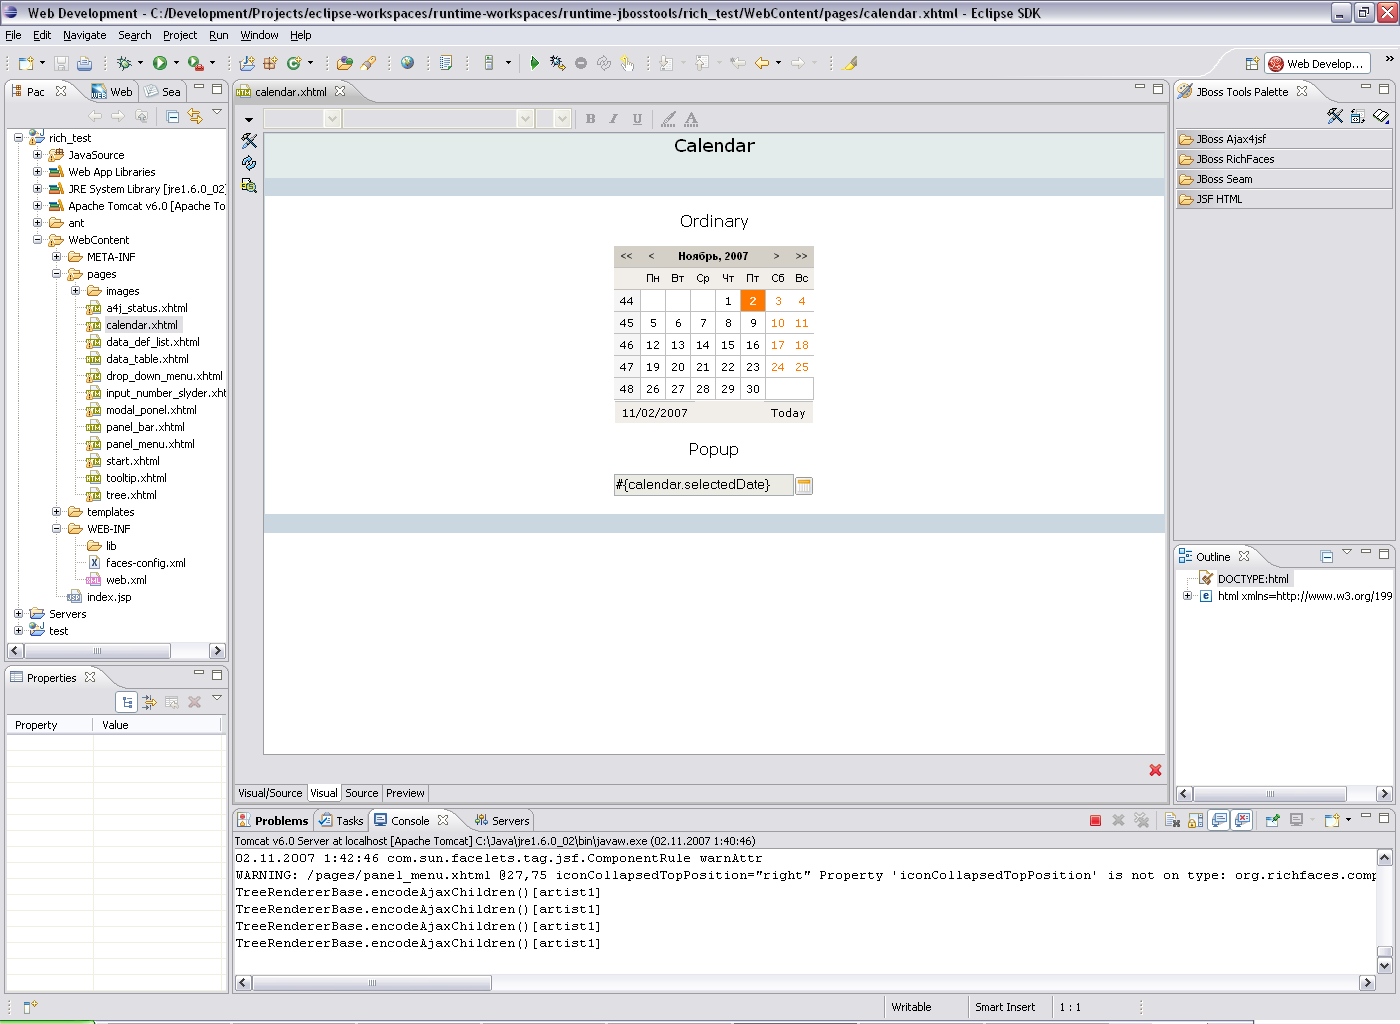Click the Save icon in main toolbar

click(61, 63)
